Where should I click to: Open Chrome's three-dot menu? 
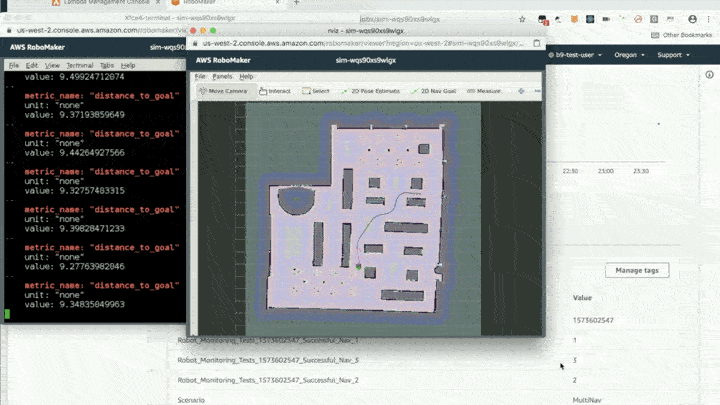(x=709, y=18)
